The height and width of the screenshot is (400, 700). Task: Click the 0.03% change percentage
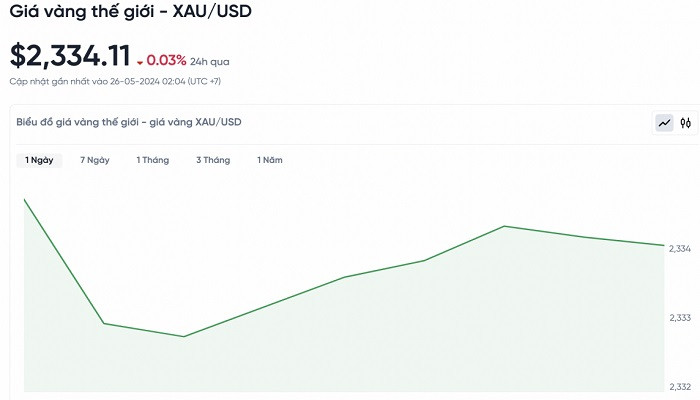click(166, 60)
